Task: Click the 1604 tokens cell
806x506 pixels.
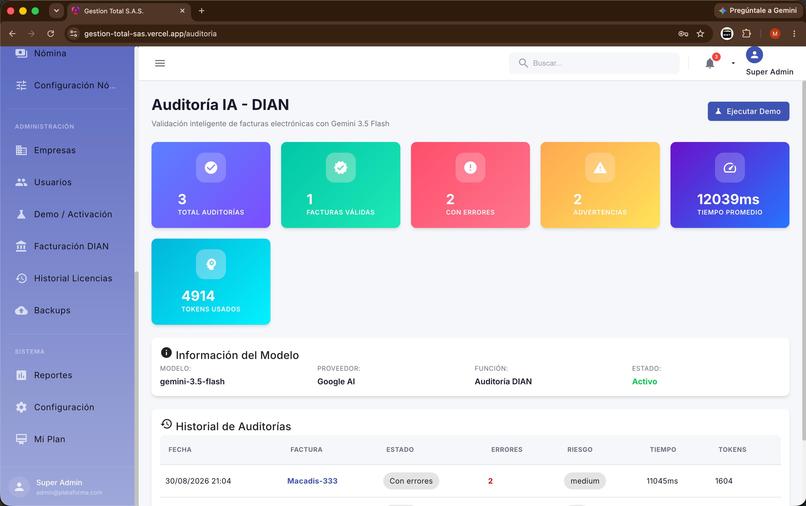Action: [724, 481]
